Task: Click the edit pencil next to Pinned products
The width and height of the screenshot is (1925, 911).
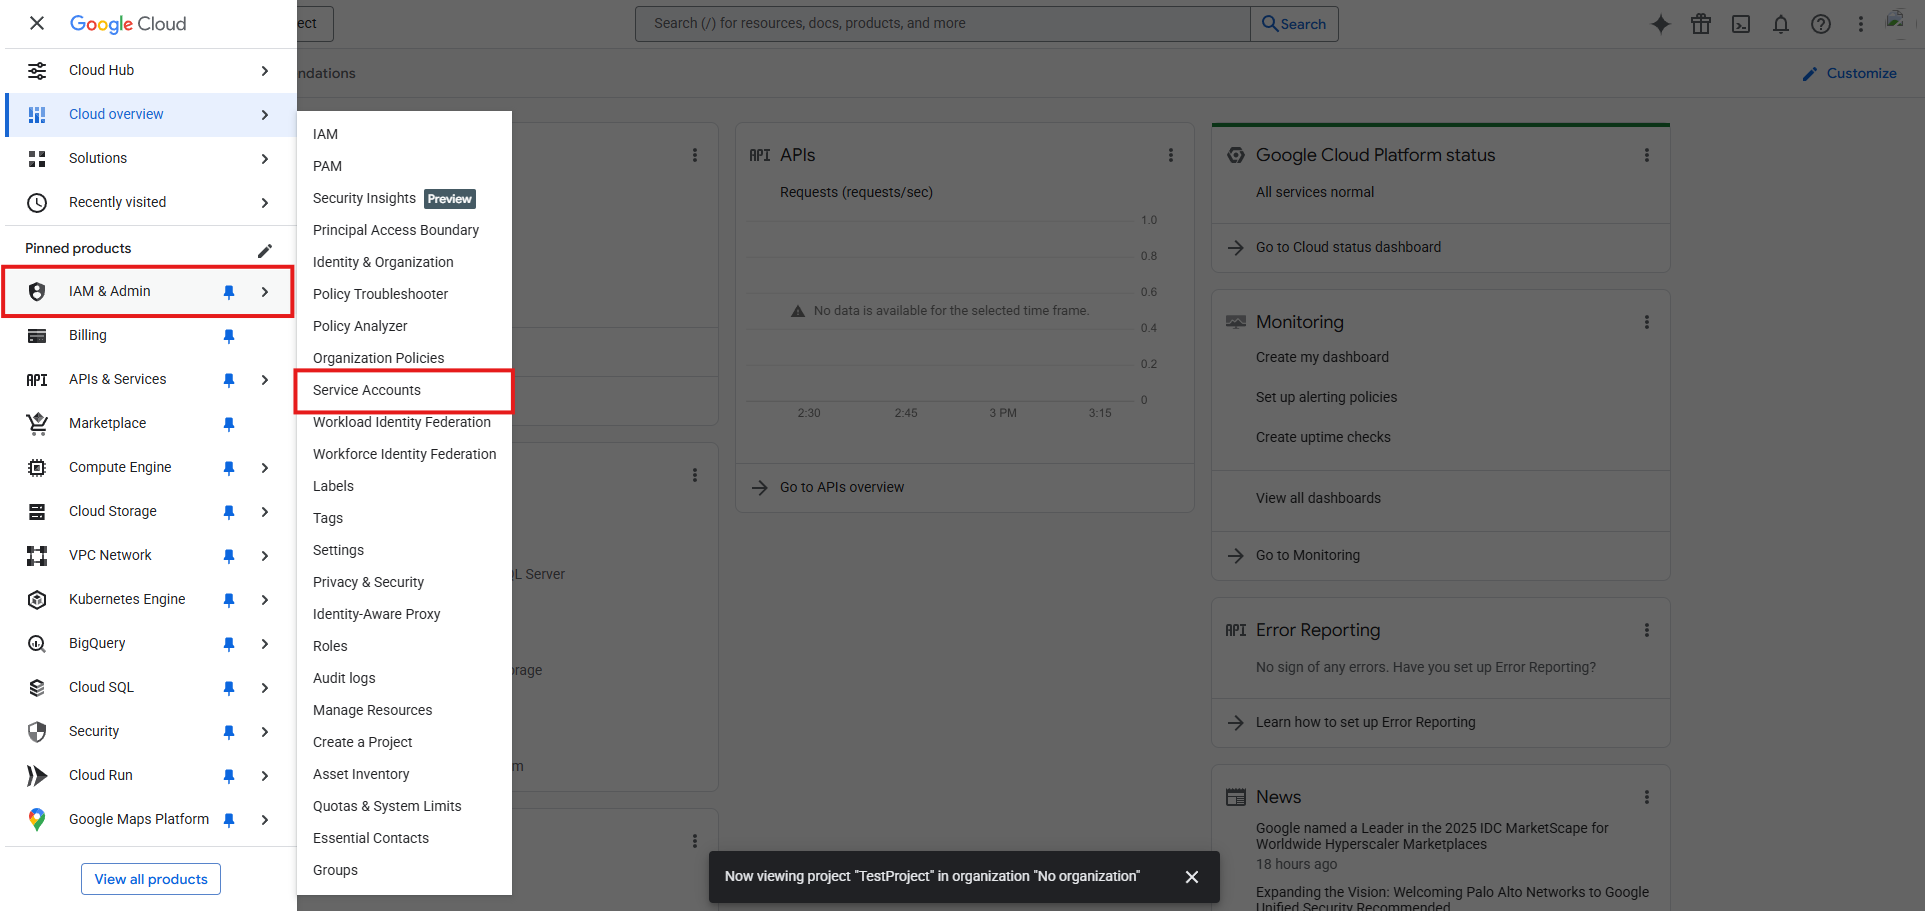Action: click(x=265, y=250)
